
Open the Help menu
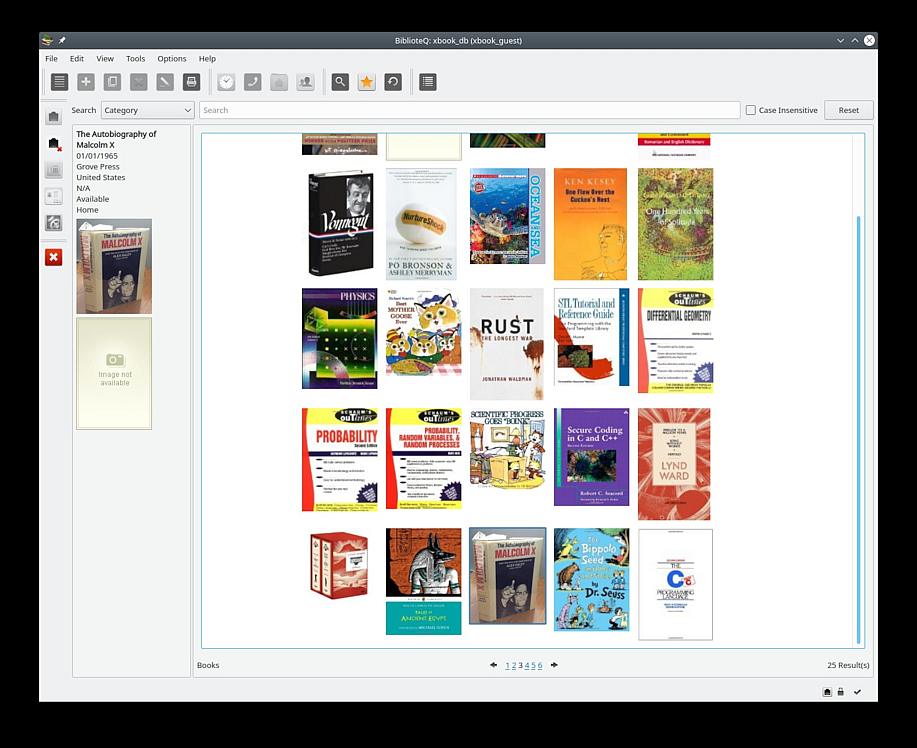pos(207,58)
